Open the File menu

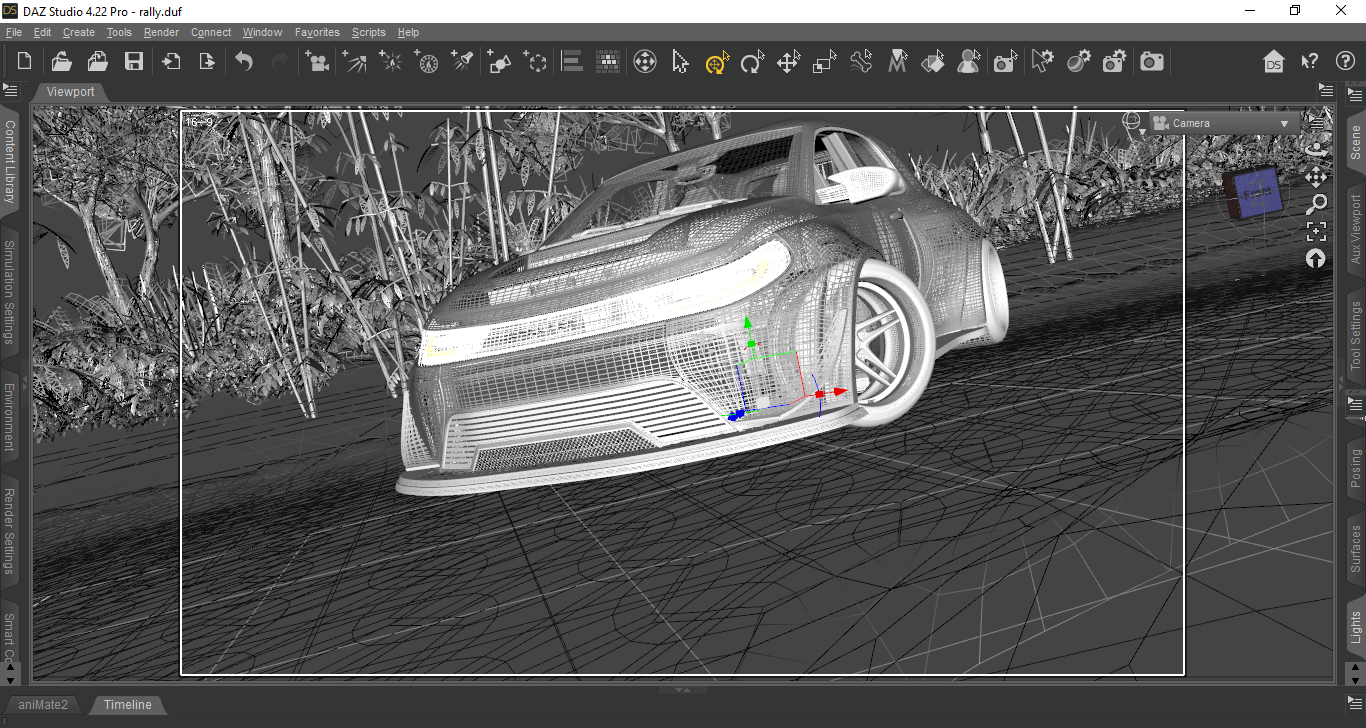click(x=14, y=32)
